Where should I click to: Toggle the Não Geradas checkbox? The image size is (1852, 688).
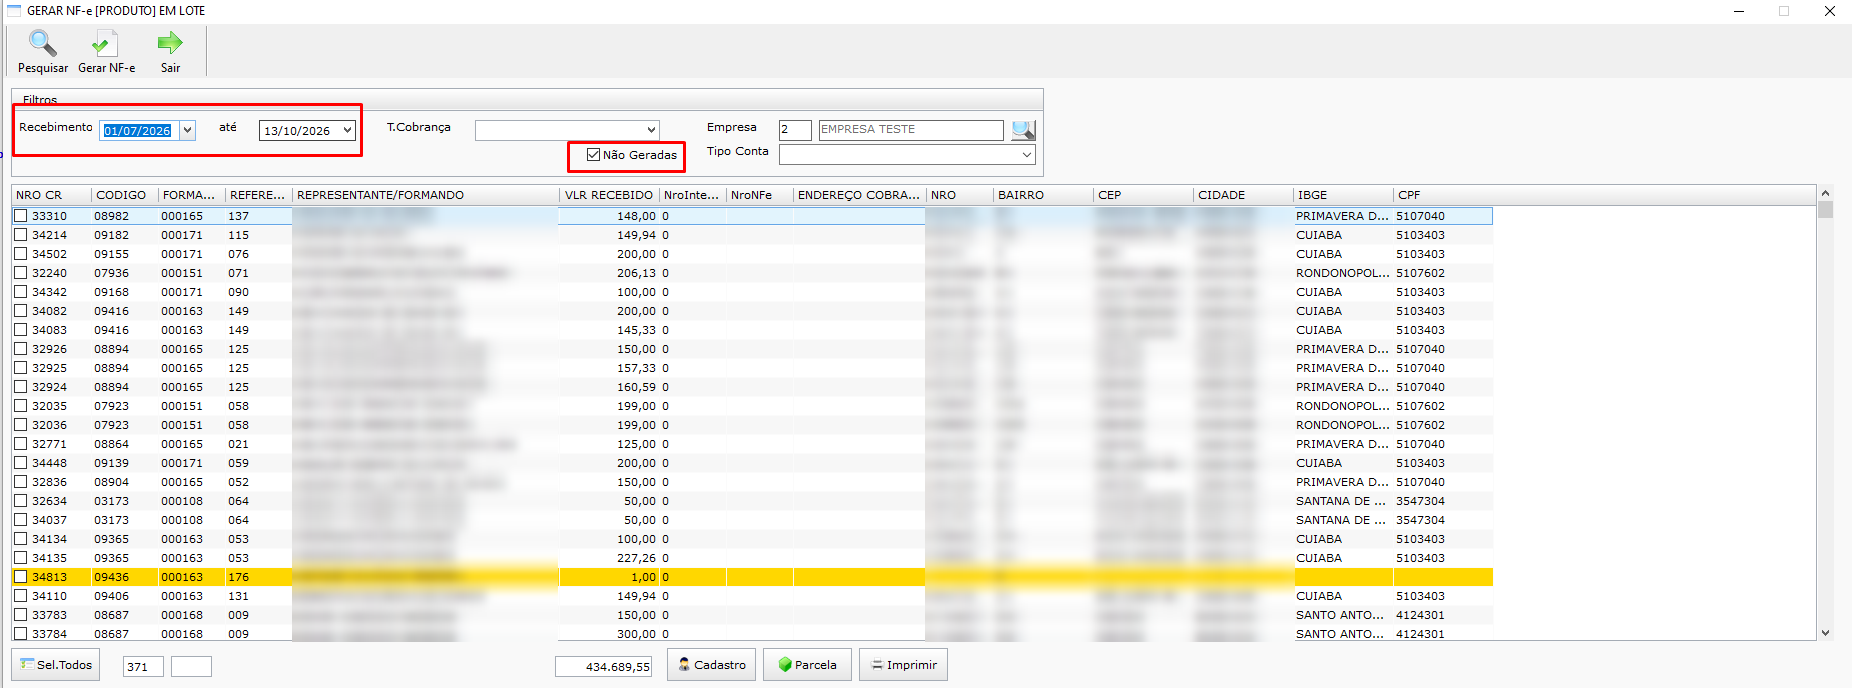coord(593,155)
